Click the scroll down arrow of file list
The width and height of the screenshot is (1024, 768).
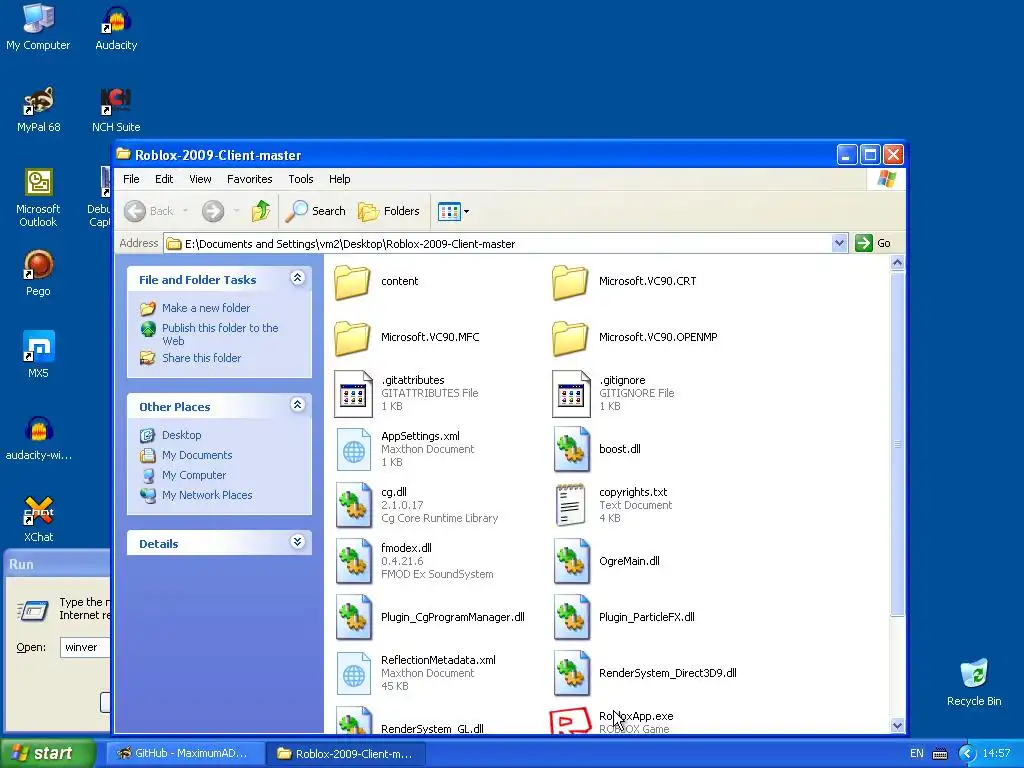[x=897, y=726]
